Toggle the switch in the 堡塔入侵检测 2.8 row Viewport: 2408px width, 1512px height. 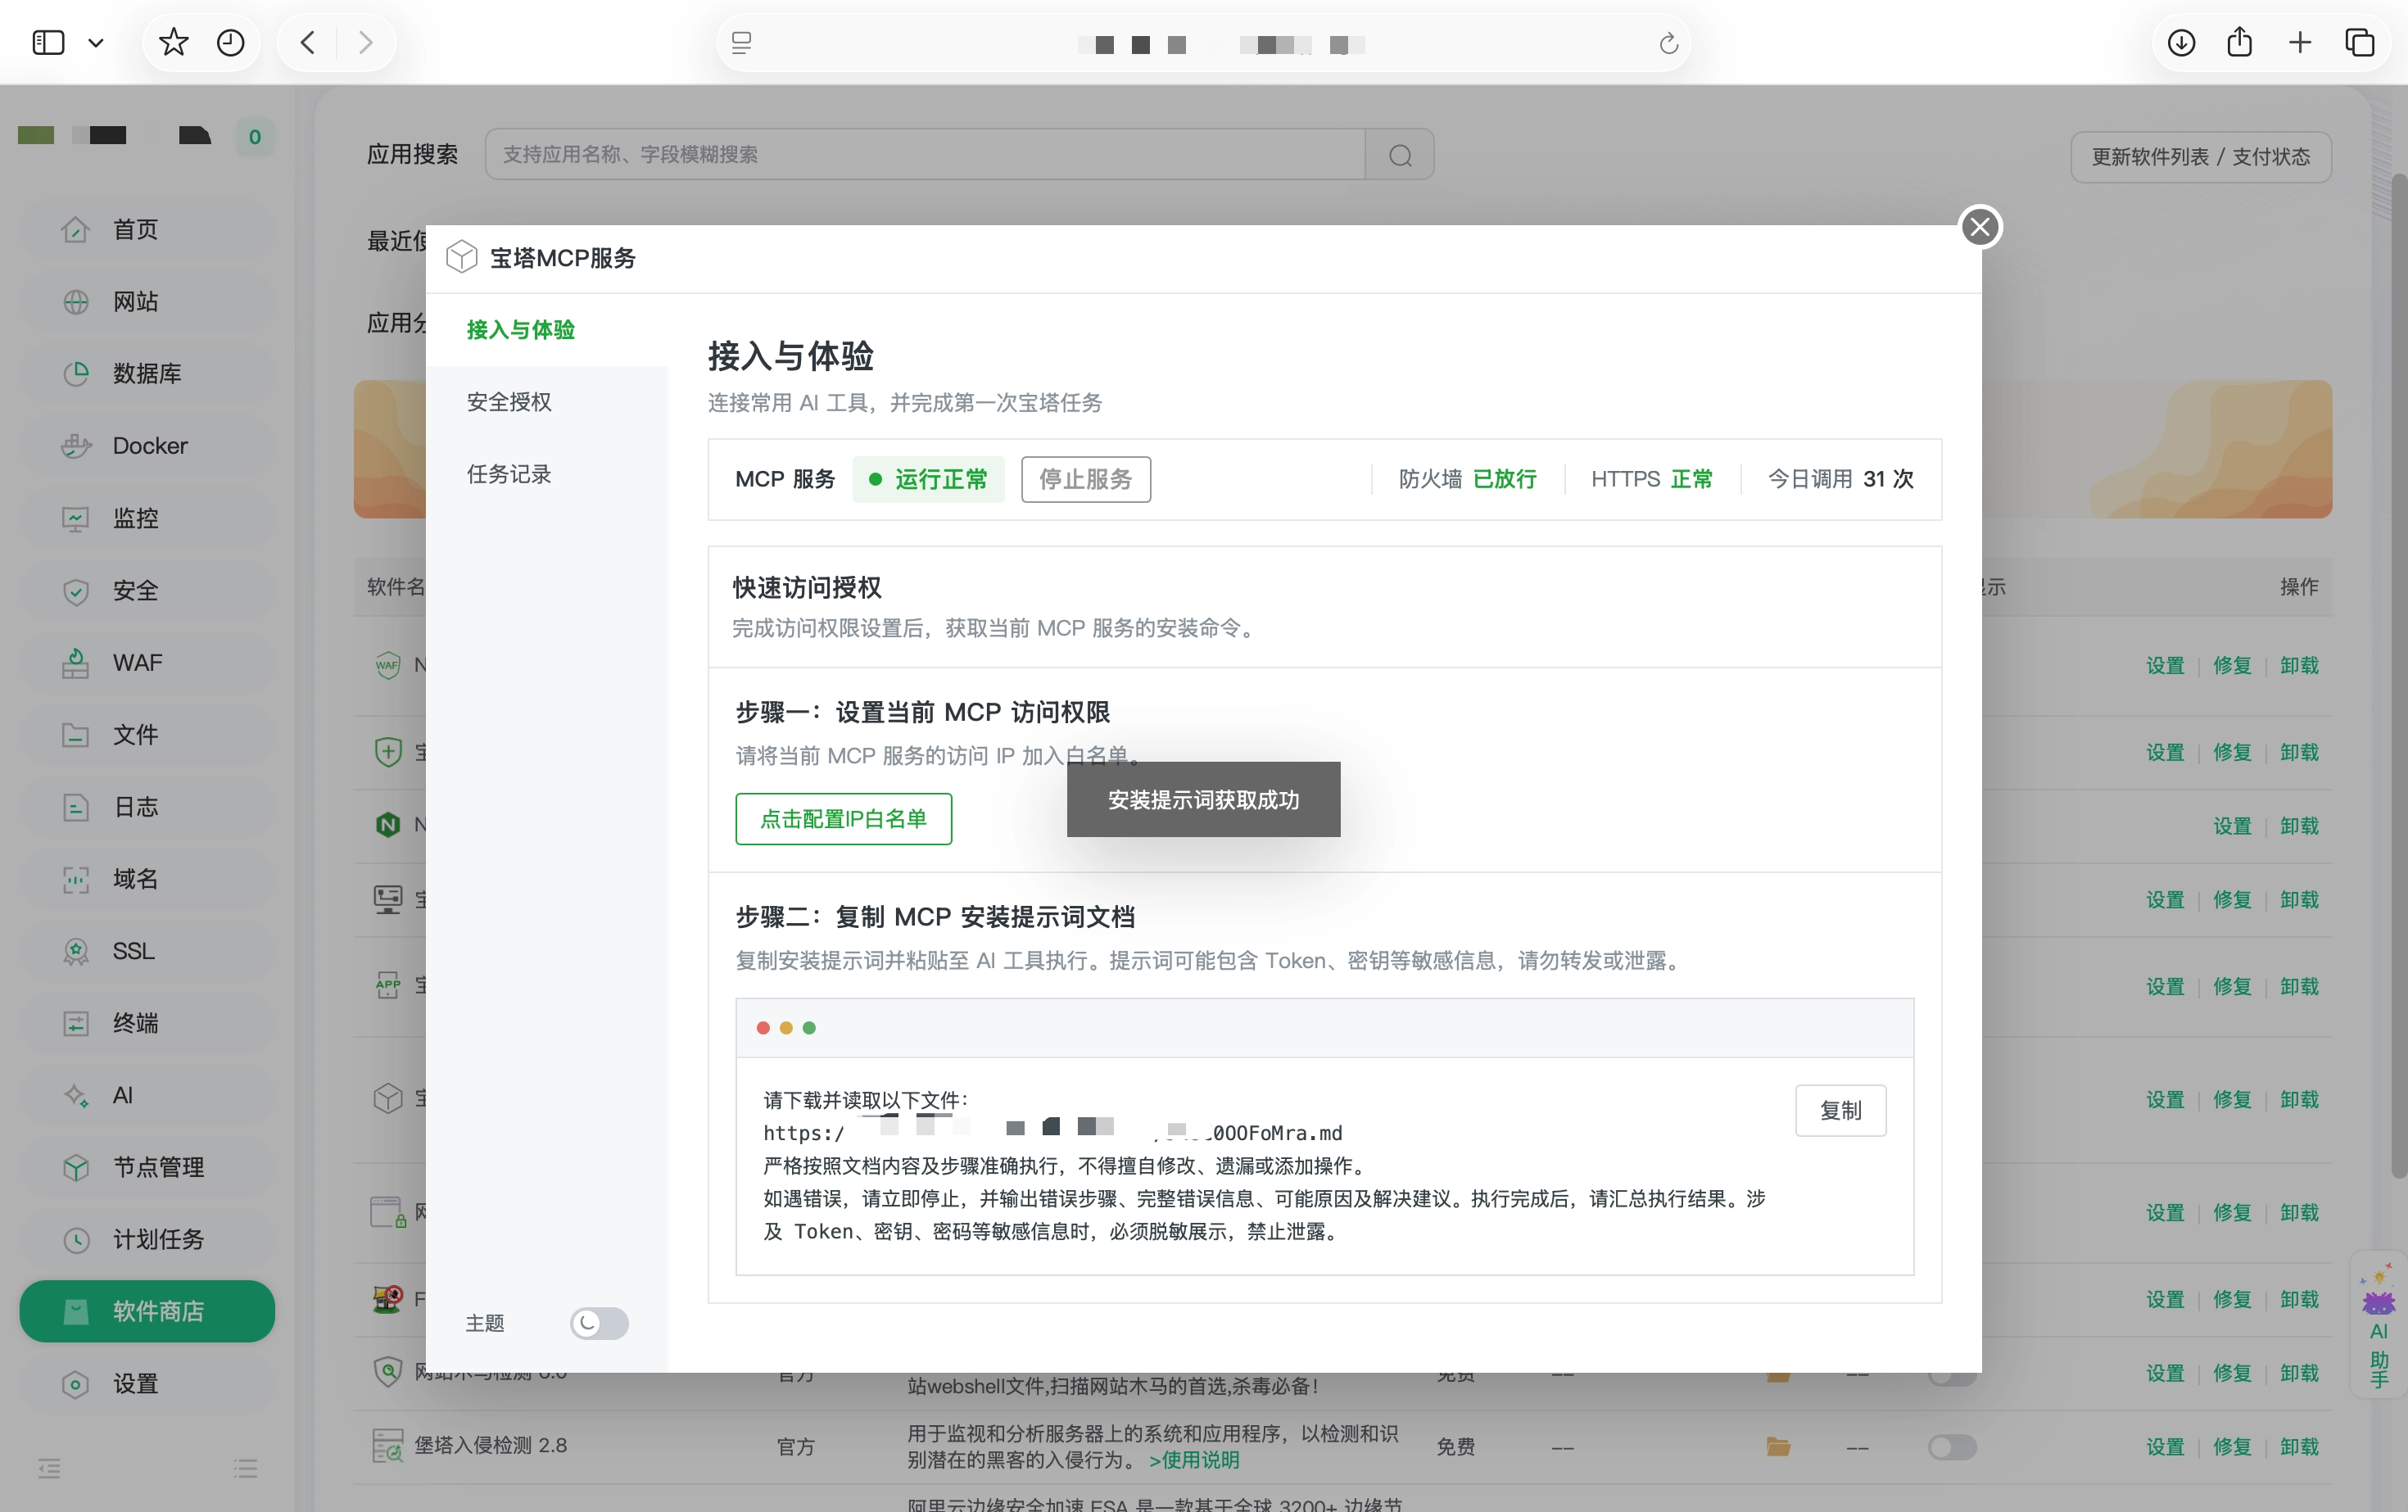[x=1952, y=1446]
